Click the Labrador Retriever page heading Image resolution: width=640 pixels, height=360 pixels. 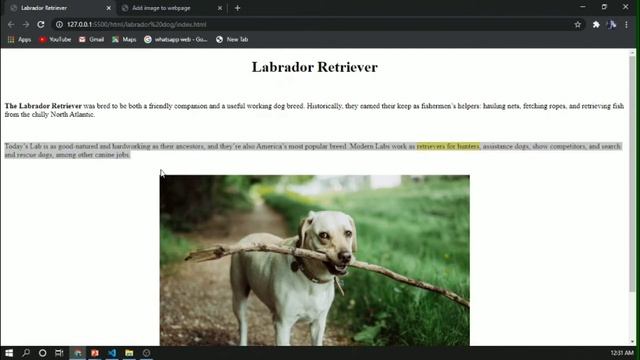click(315, 67)
